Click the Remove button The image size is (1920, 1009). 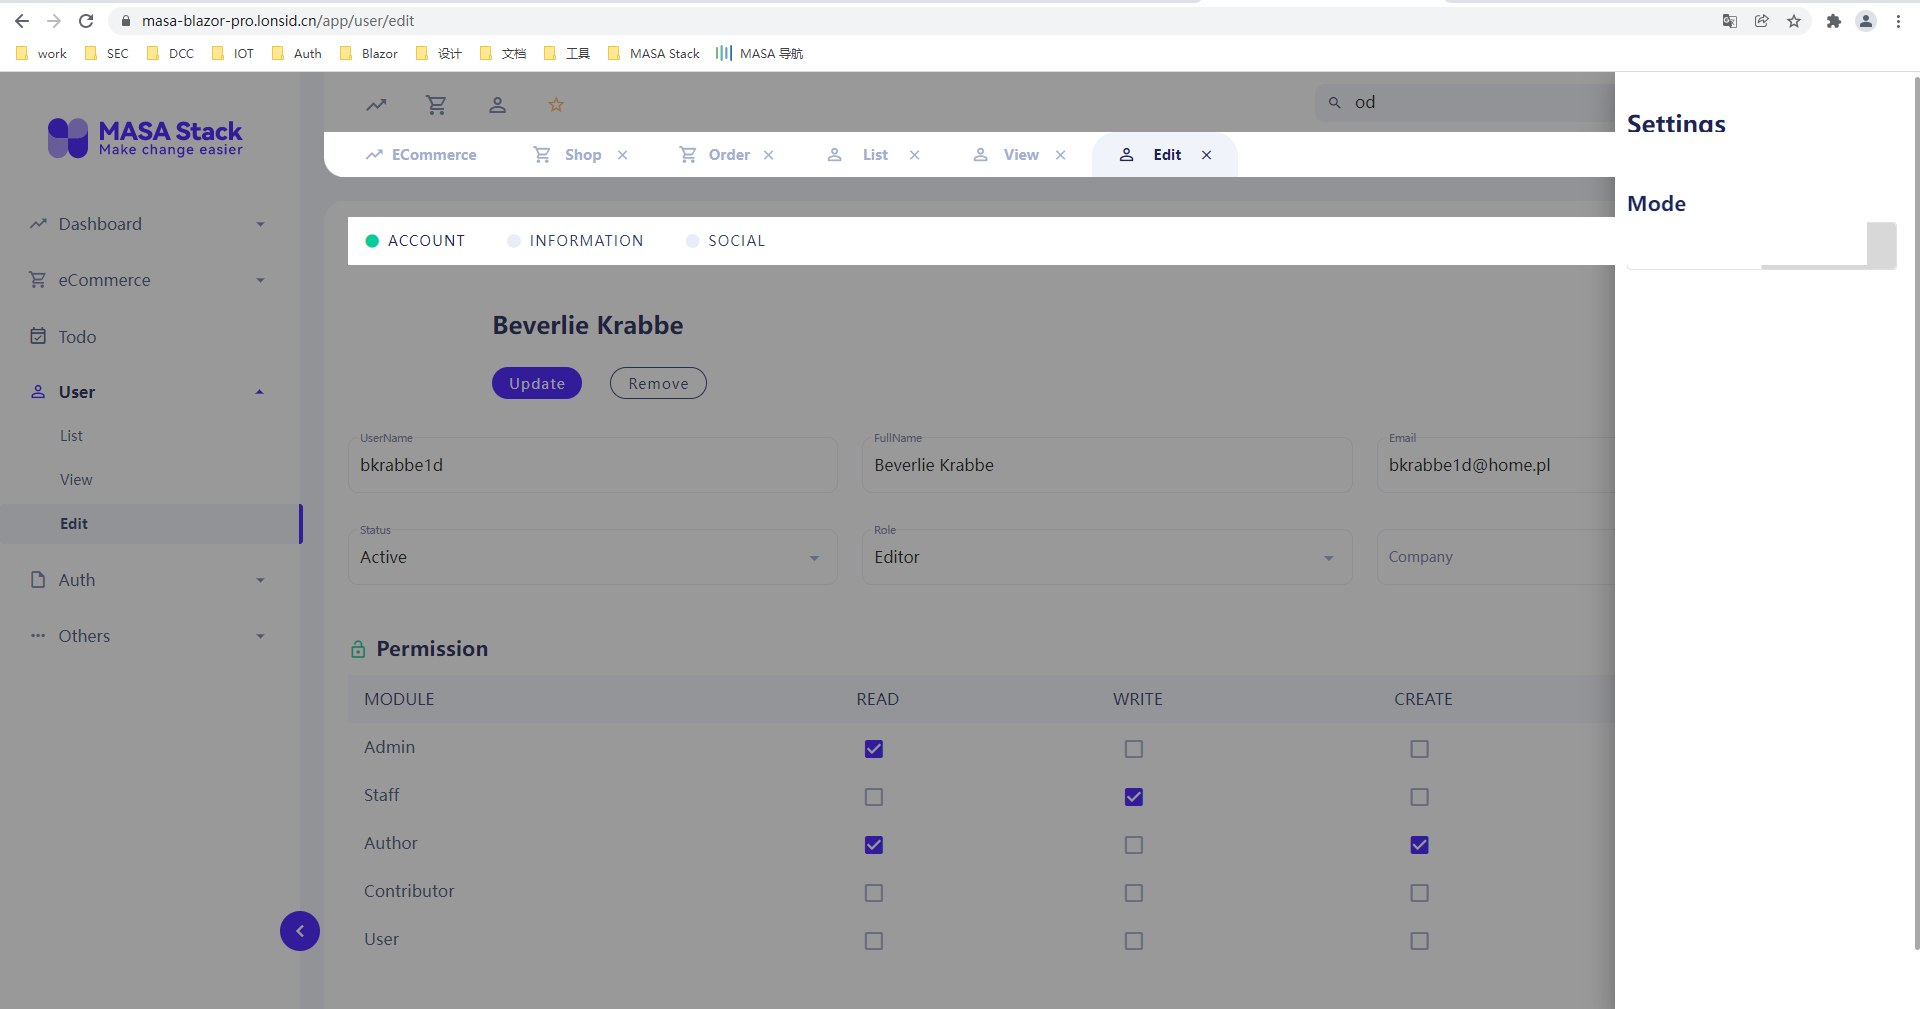[657, 383]
